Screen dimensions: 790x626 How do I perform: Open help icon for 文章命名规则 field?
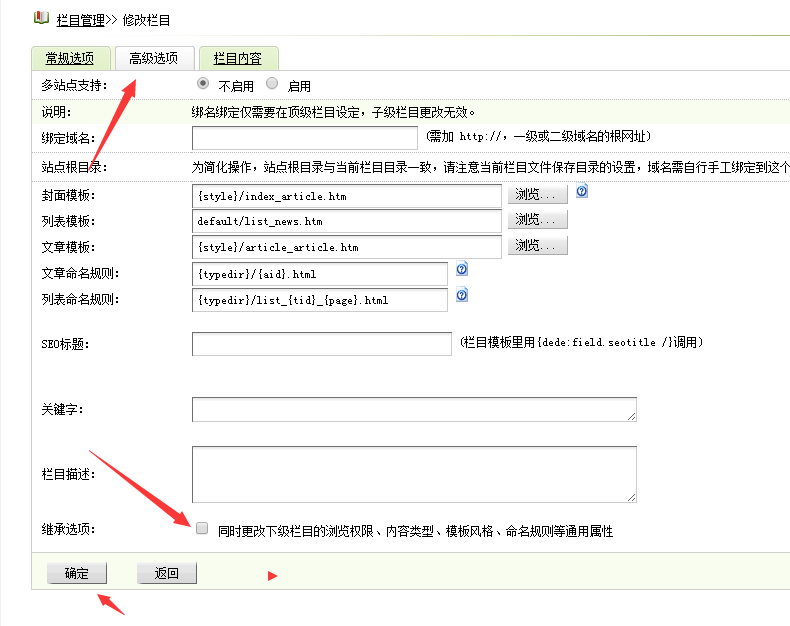(462, 269)
